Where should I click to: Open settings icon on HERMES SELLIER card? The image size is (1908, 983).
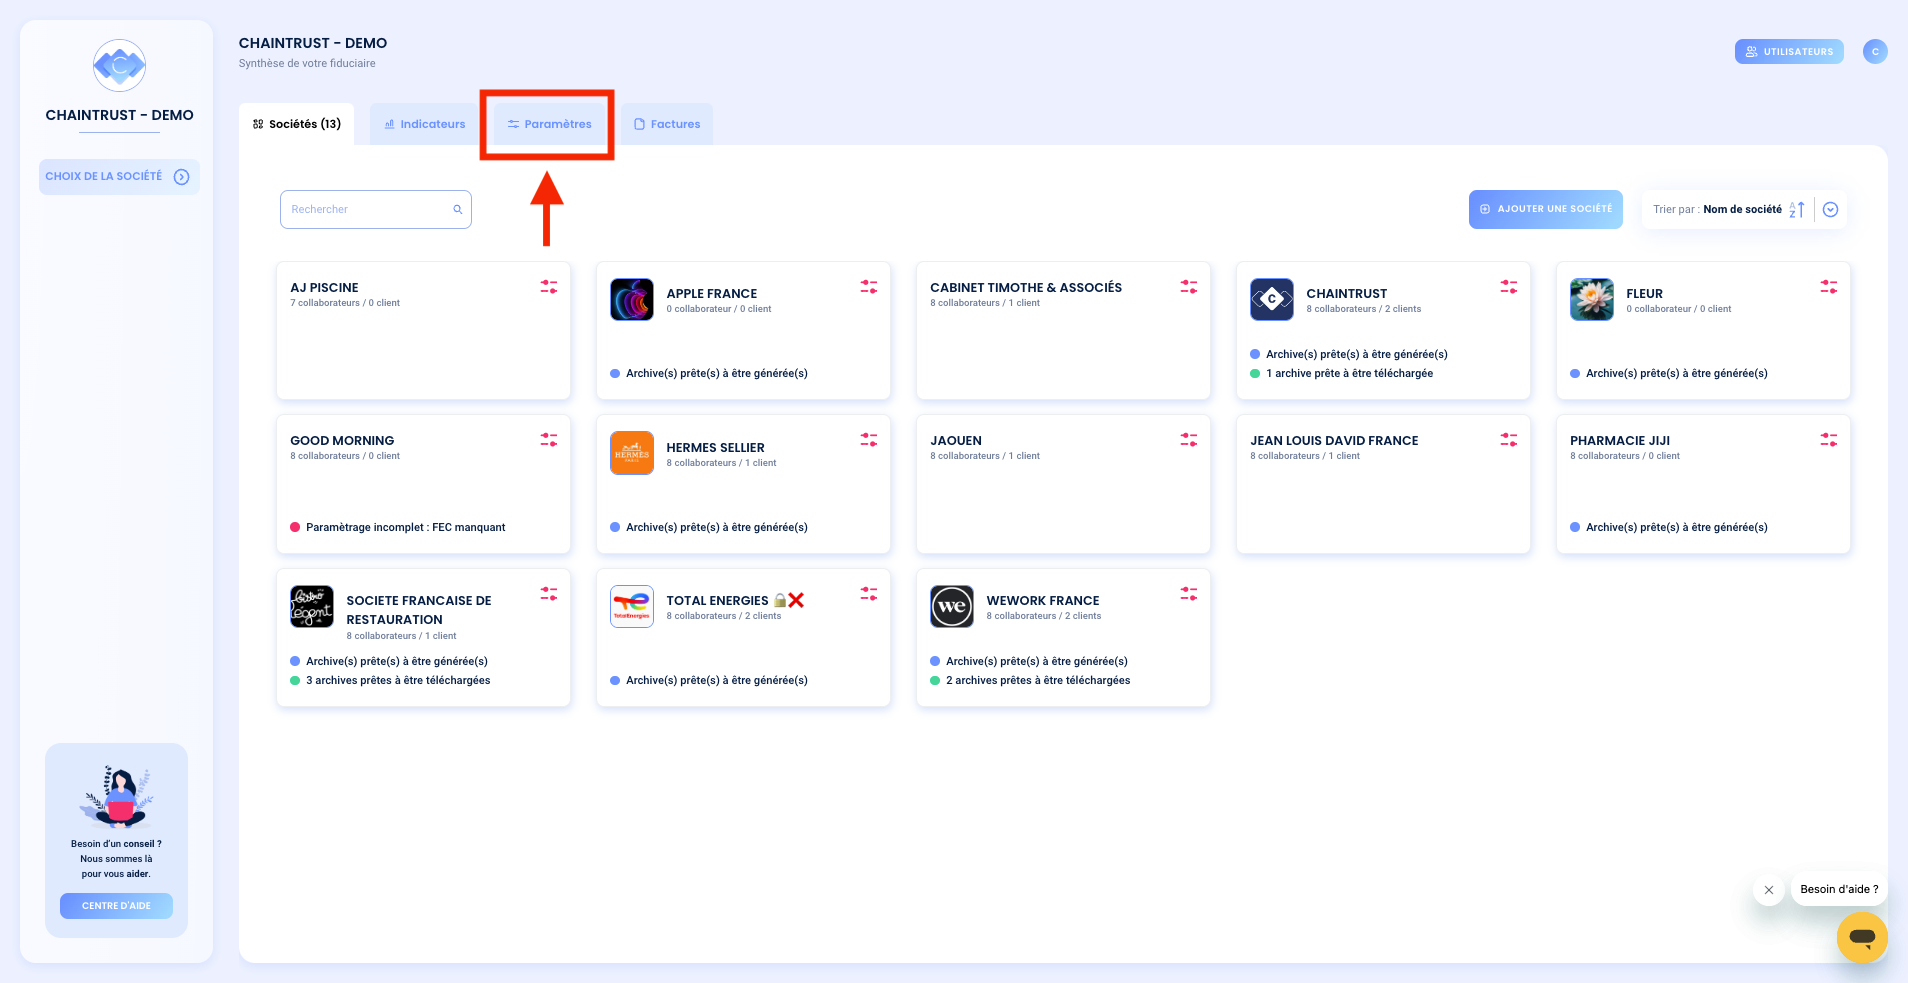tap(869, 440)
